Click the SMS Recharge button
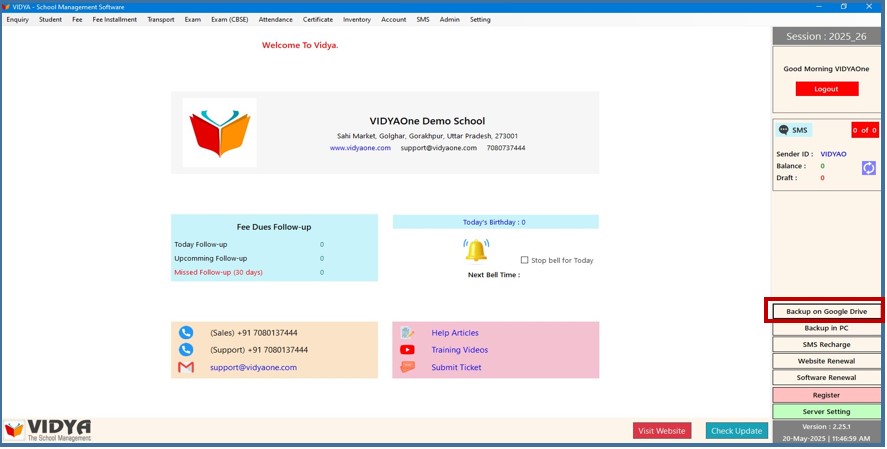This screenshot has height=449, width=887. pos(826,344)
